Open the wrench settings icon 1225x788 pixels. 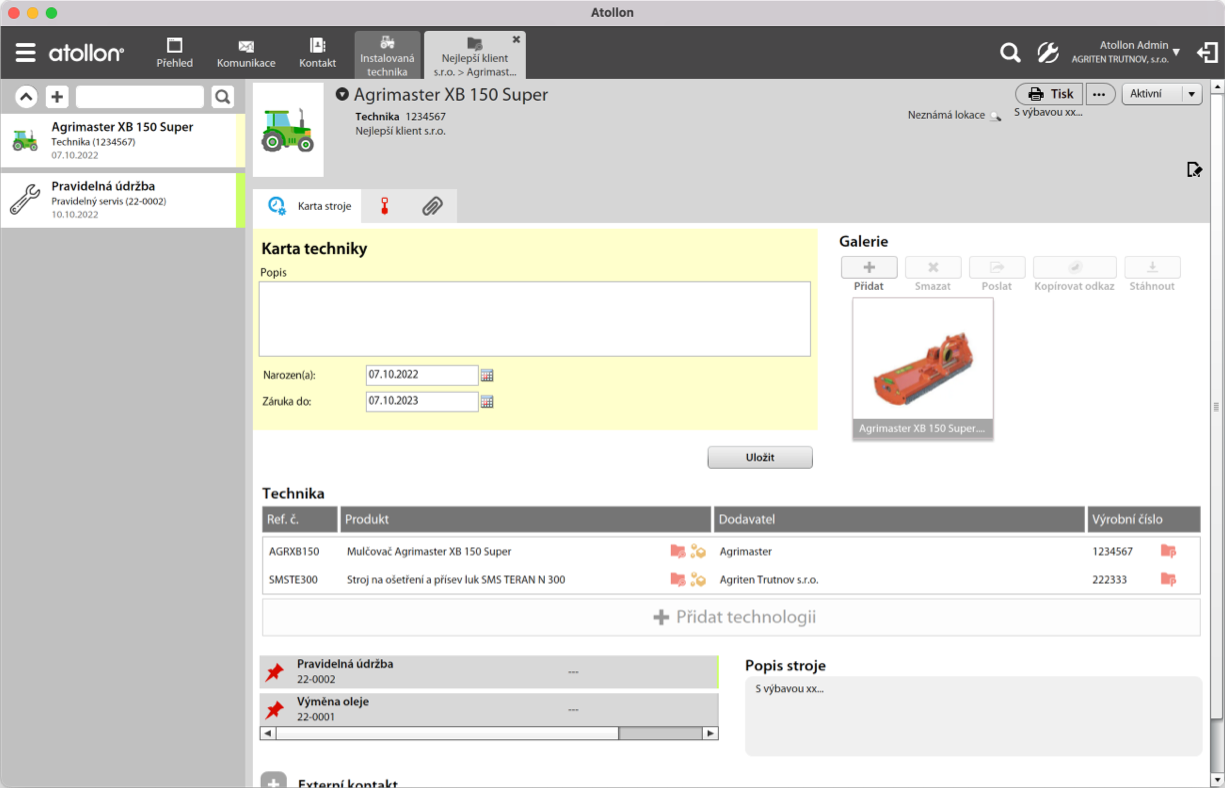[1047, 53]
